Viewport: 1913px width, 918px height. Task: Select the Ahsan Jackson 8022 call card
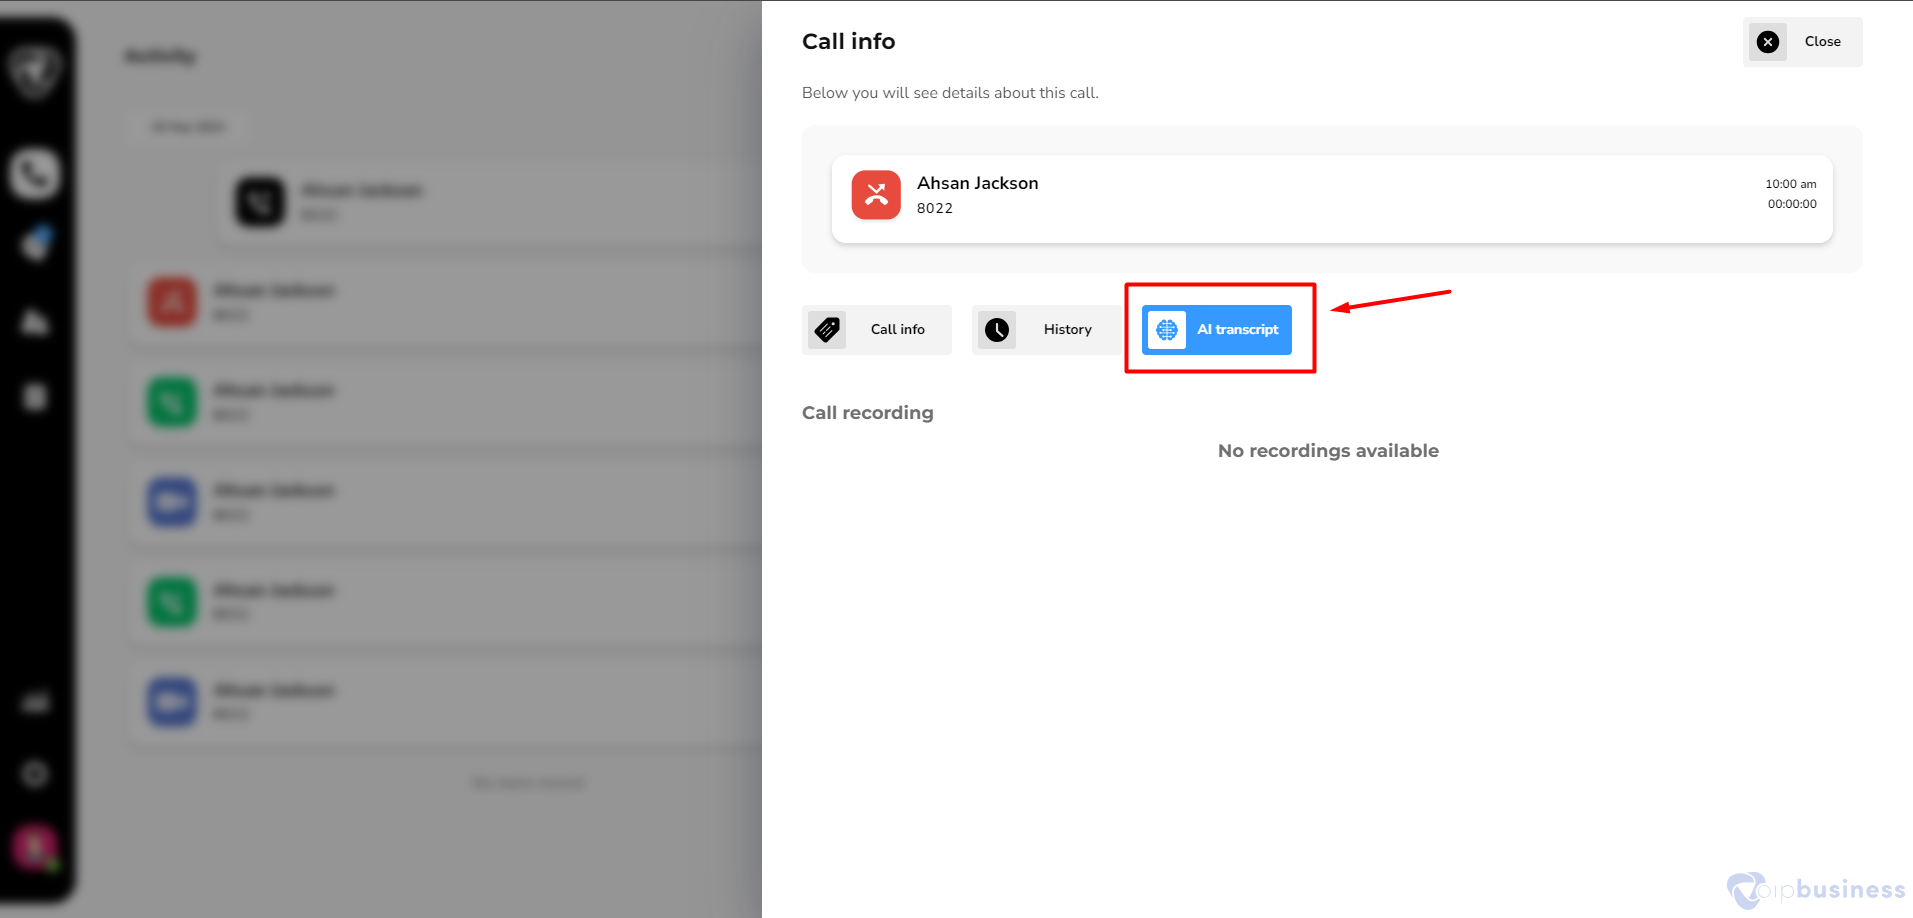pyautogui.click(x=1331, y=198)
